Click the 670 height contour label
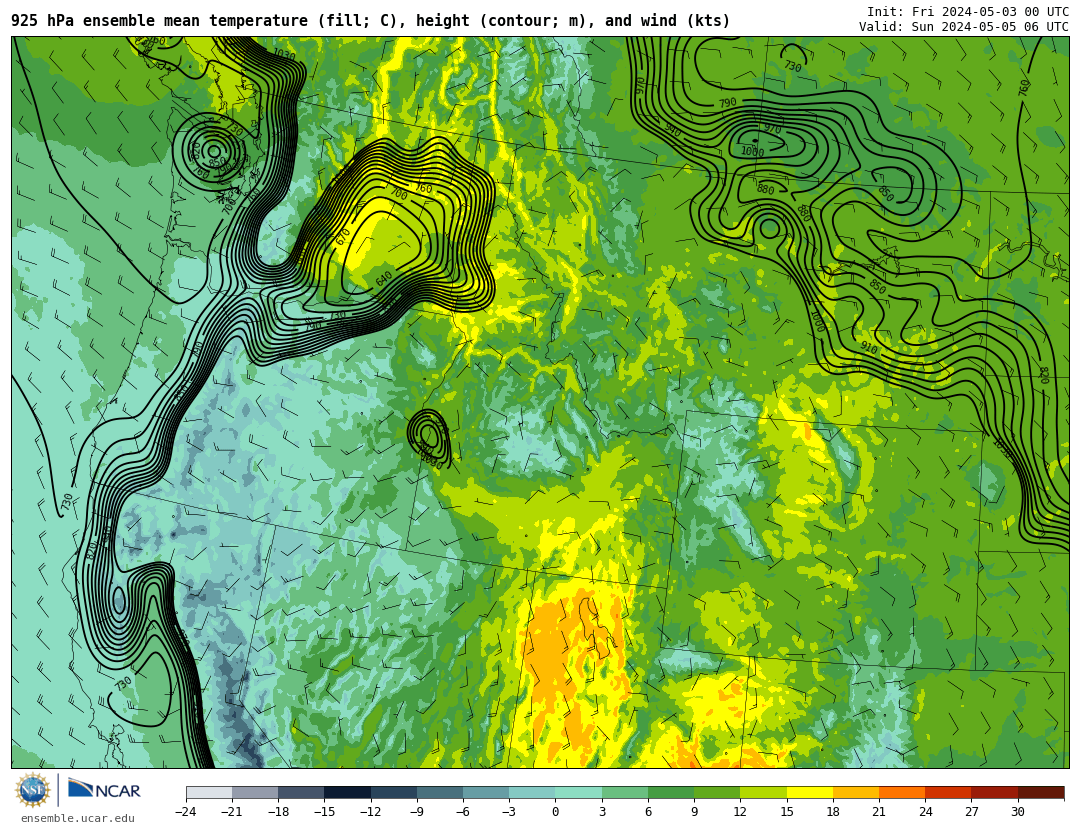This screenshot has height=831, width=1080. (342, 237)
